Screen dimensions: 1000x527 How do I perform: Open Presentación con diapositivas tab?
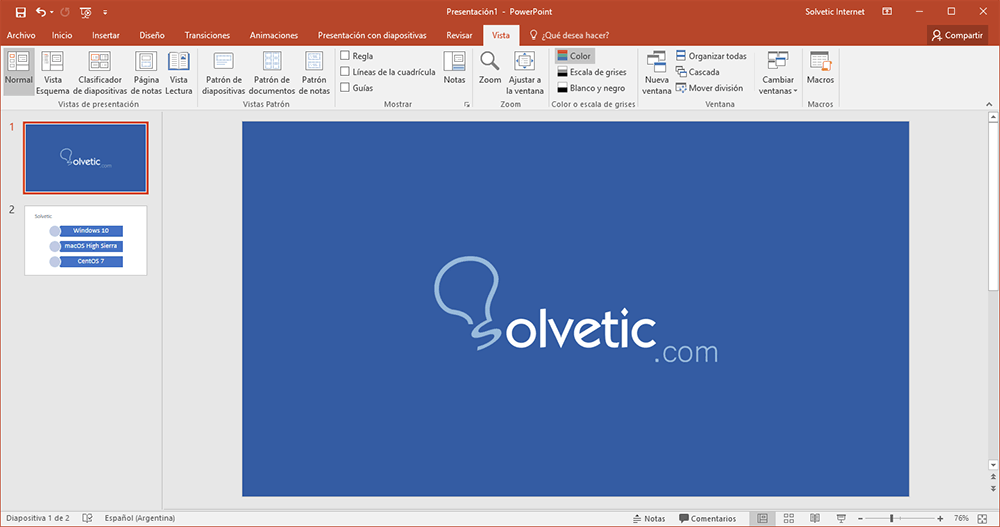pyautogui.click(x=372, y=35)
